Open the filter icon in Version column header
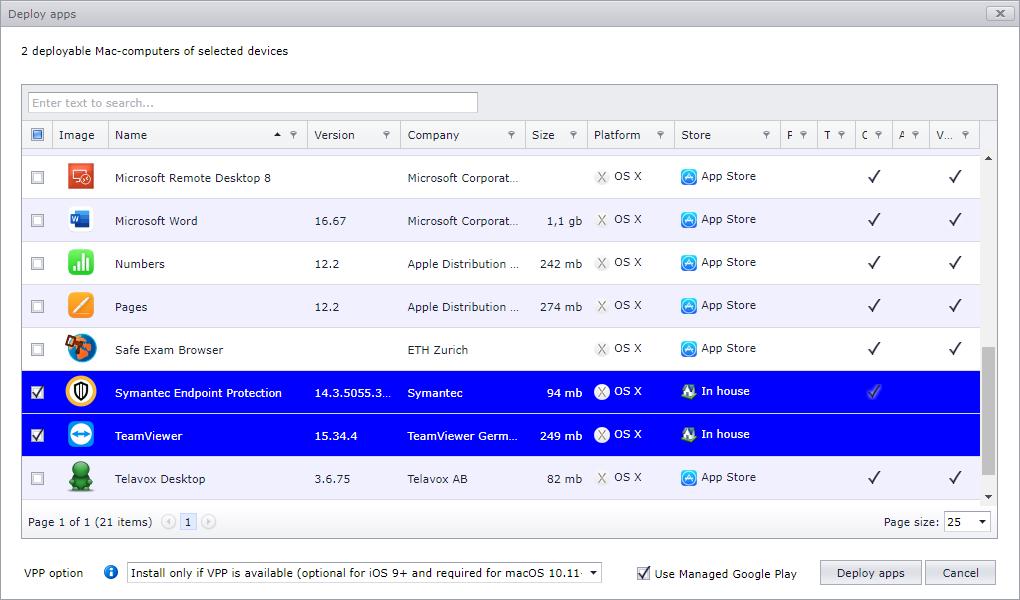The image size is (1020, 600). [386, 135]
